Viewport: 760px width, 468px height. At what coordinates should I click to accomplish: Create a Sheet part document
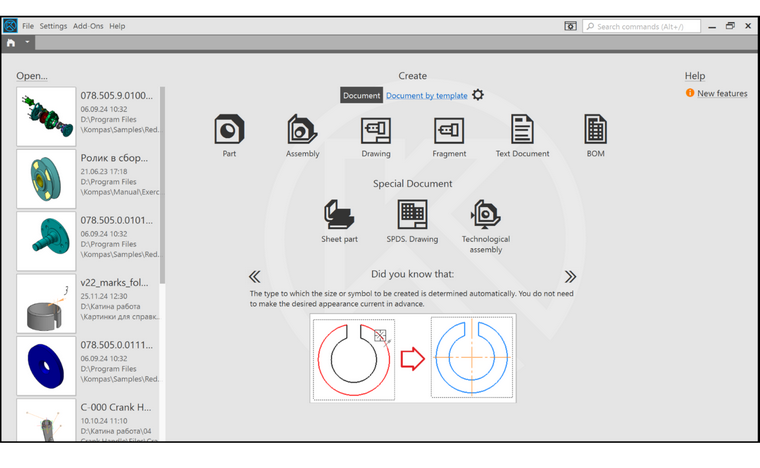339,214
